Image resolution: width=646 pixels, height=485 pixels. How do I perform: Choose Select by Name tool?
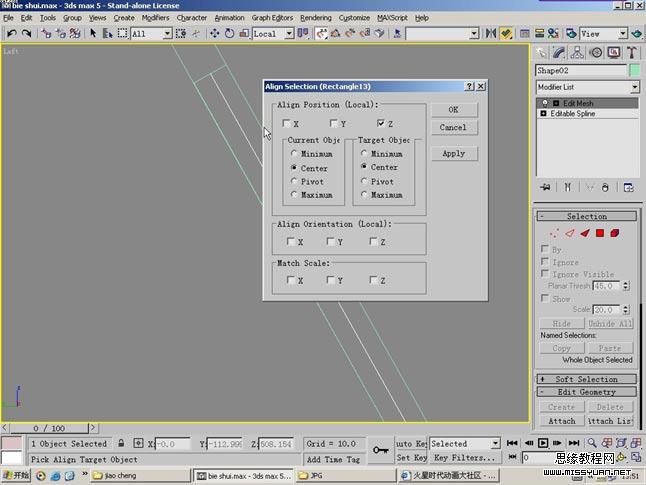[108, 33]
